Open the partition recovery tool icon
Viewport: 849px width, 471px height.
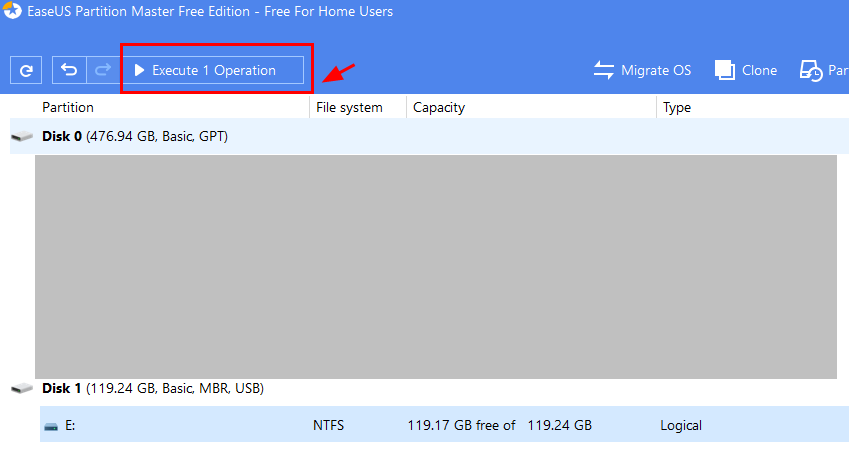[811, 70]
